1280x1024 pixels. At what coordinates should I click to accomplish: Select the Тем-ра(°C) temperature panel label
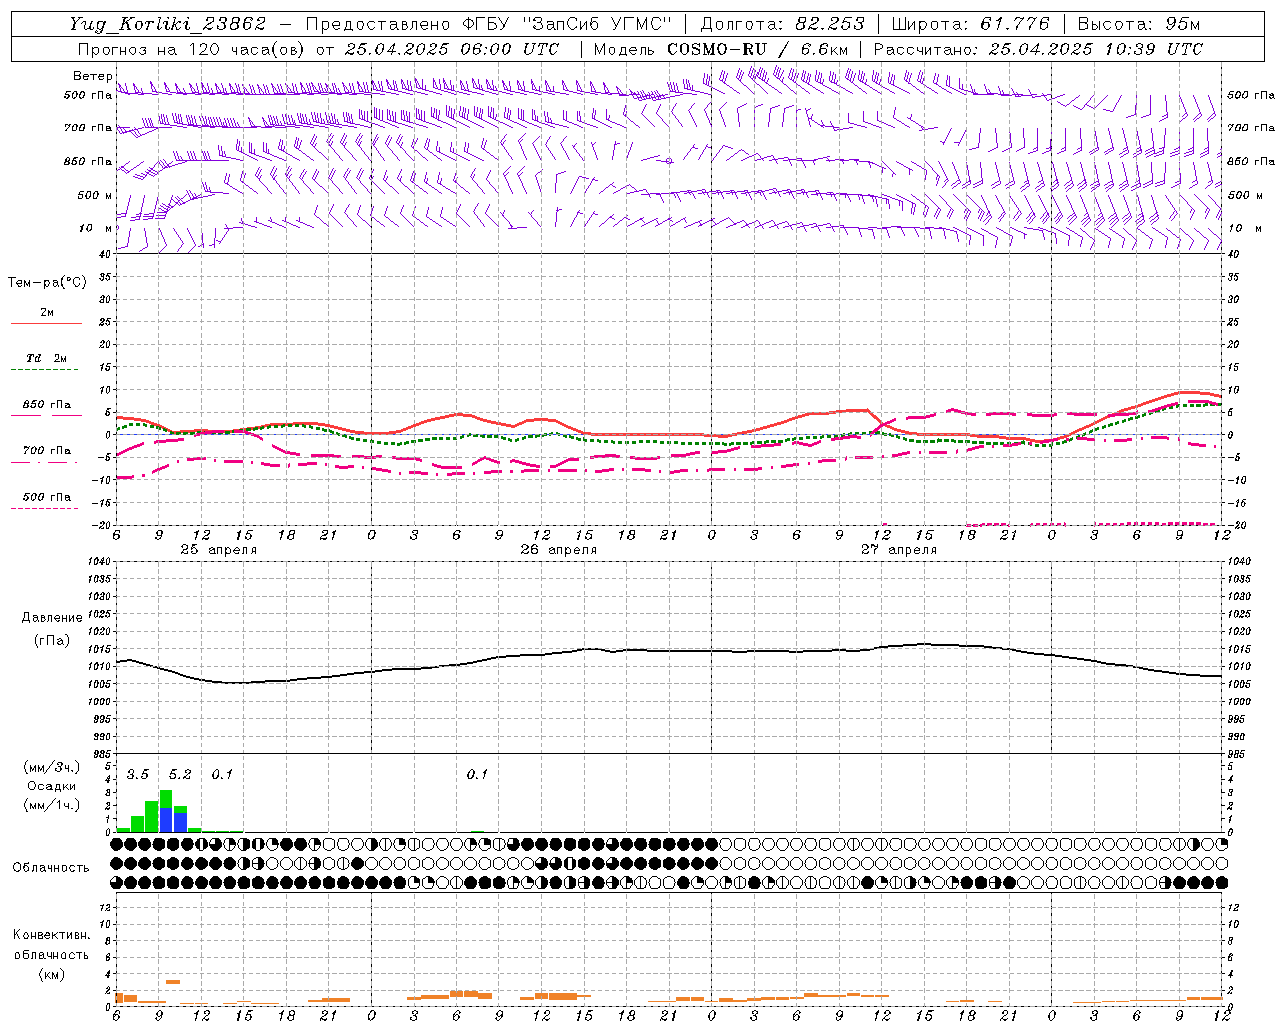pos(47,283)
